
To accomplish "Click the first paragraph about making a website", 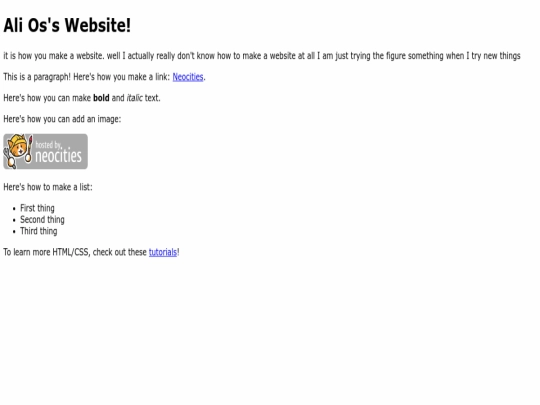I will [x=262, y=56].
